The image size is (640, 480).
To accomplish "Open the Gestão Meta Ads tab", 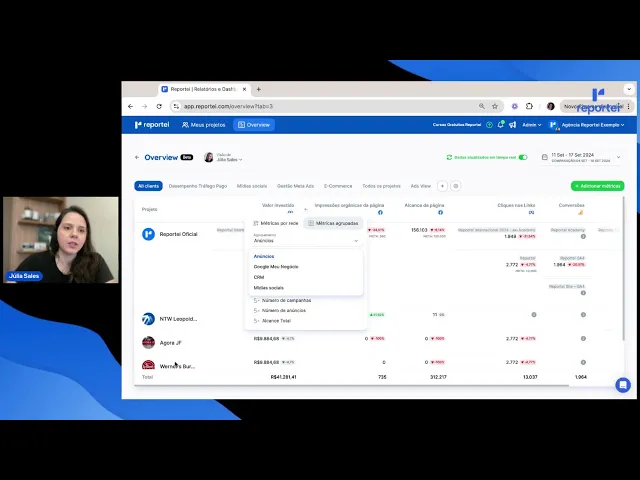I will (296, 186).
